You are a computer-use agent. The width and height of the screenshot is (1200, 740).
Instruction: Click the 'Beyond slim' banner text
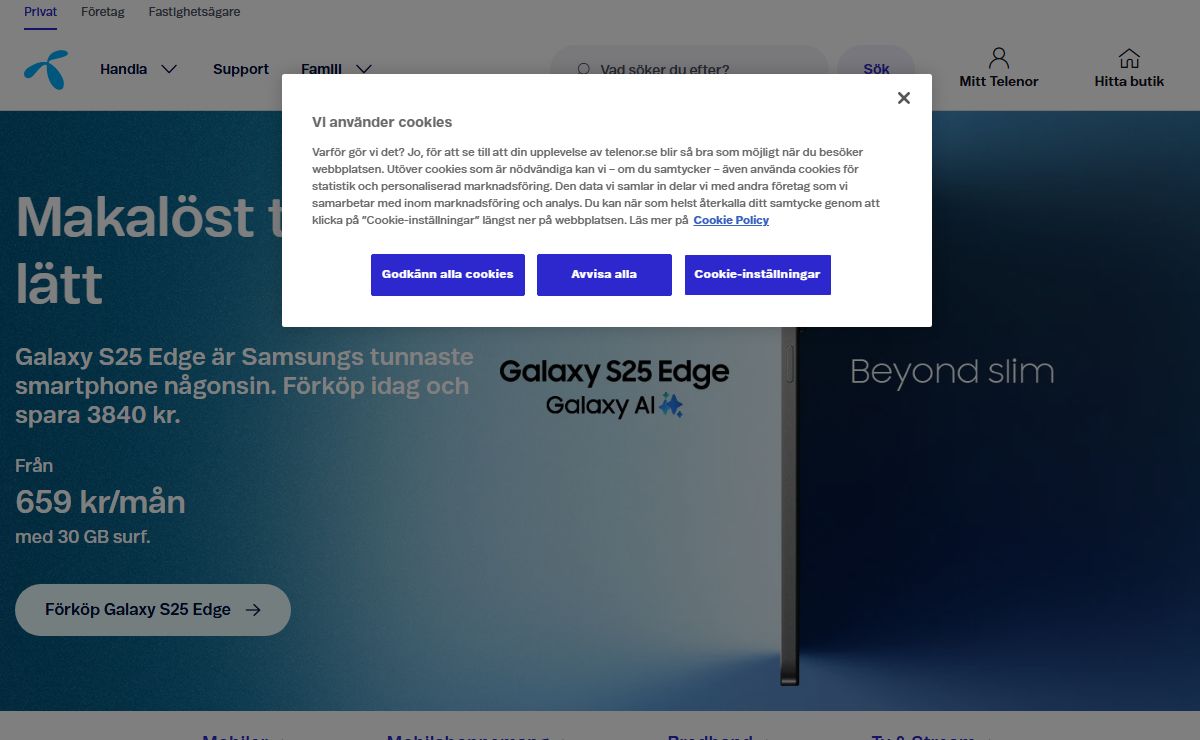tap(952, 372)
